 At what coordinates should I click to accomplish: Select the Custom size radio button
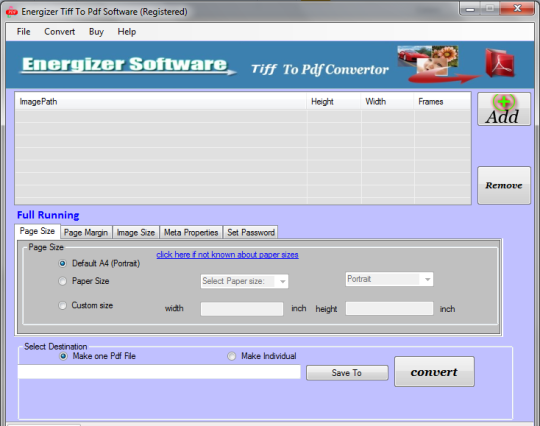62,305
